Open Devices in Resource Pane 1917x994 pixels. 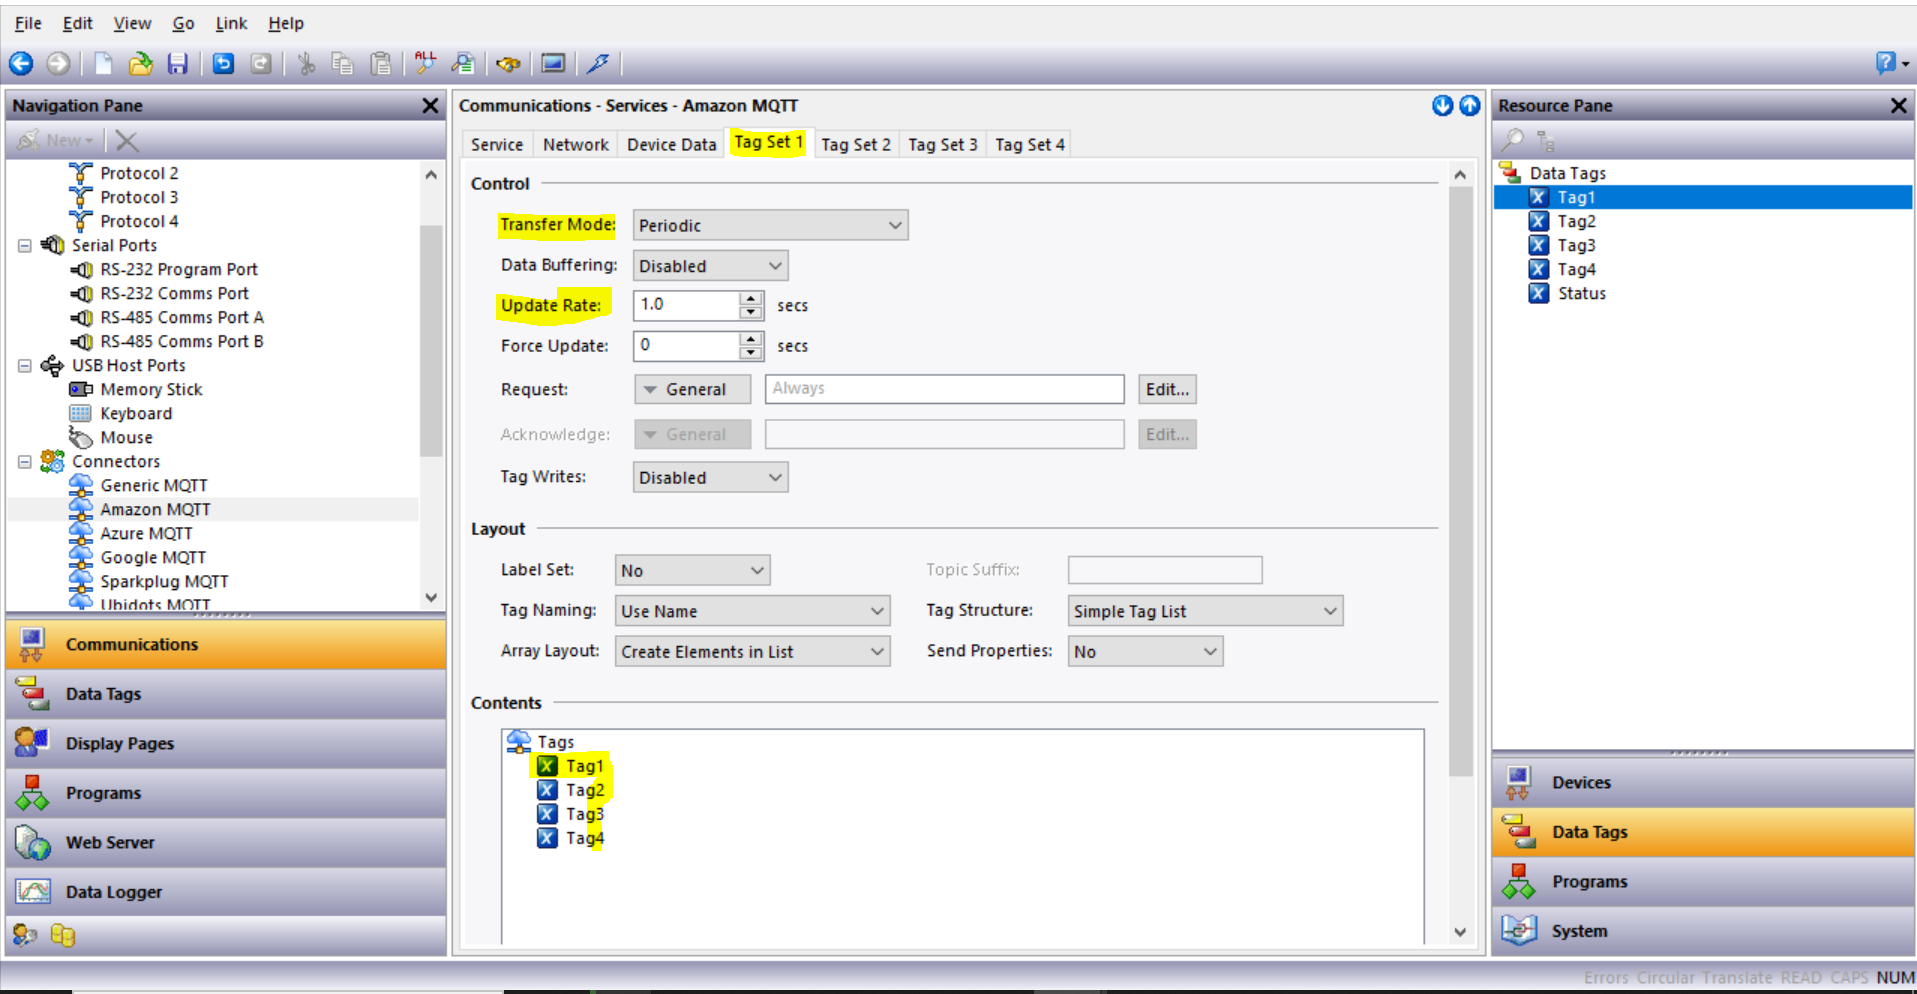pyautogui.click(x=1703, y=782)
